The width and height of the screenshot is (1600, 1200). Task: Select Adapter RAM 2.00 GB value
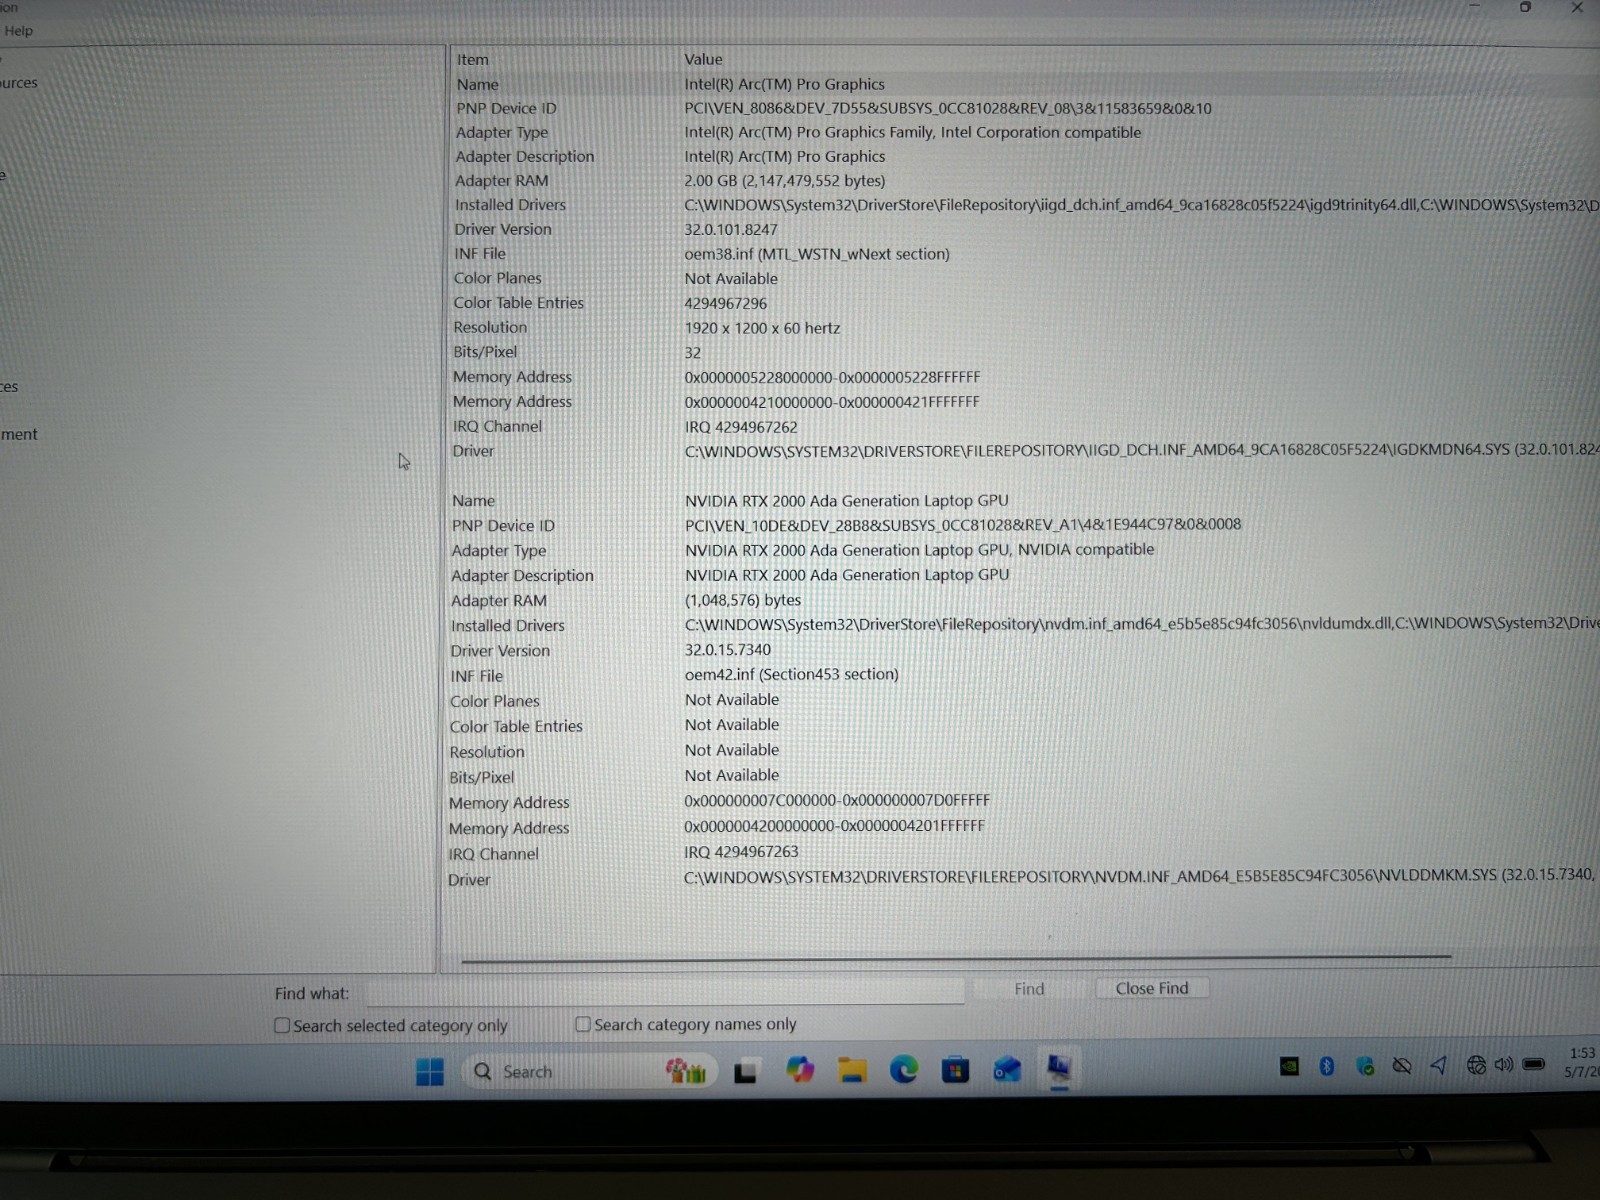(784, 181)
